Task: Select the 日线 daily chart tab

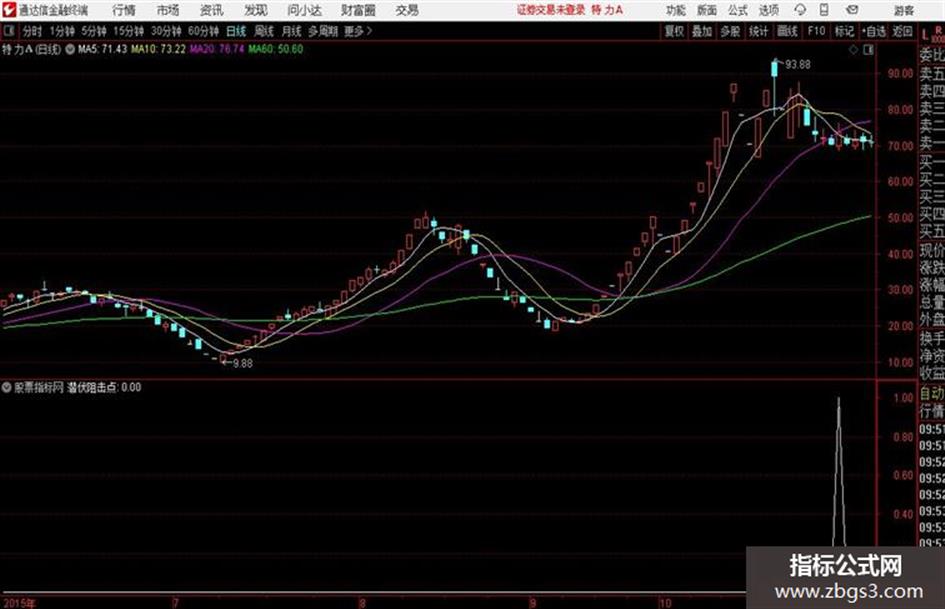Action: coord(236,31)
